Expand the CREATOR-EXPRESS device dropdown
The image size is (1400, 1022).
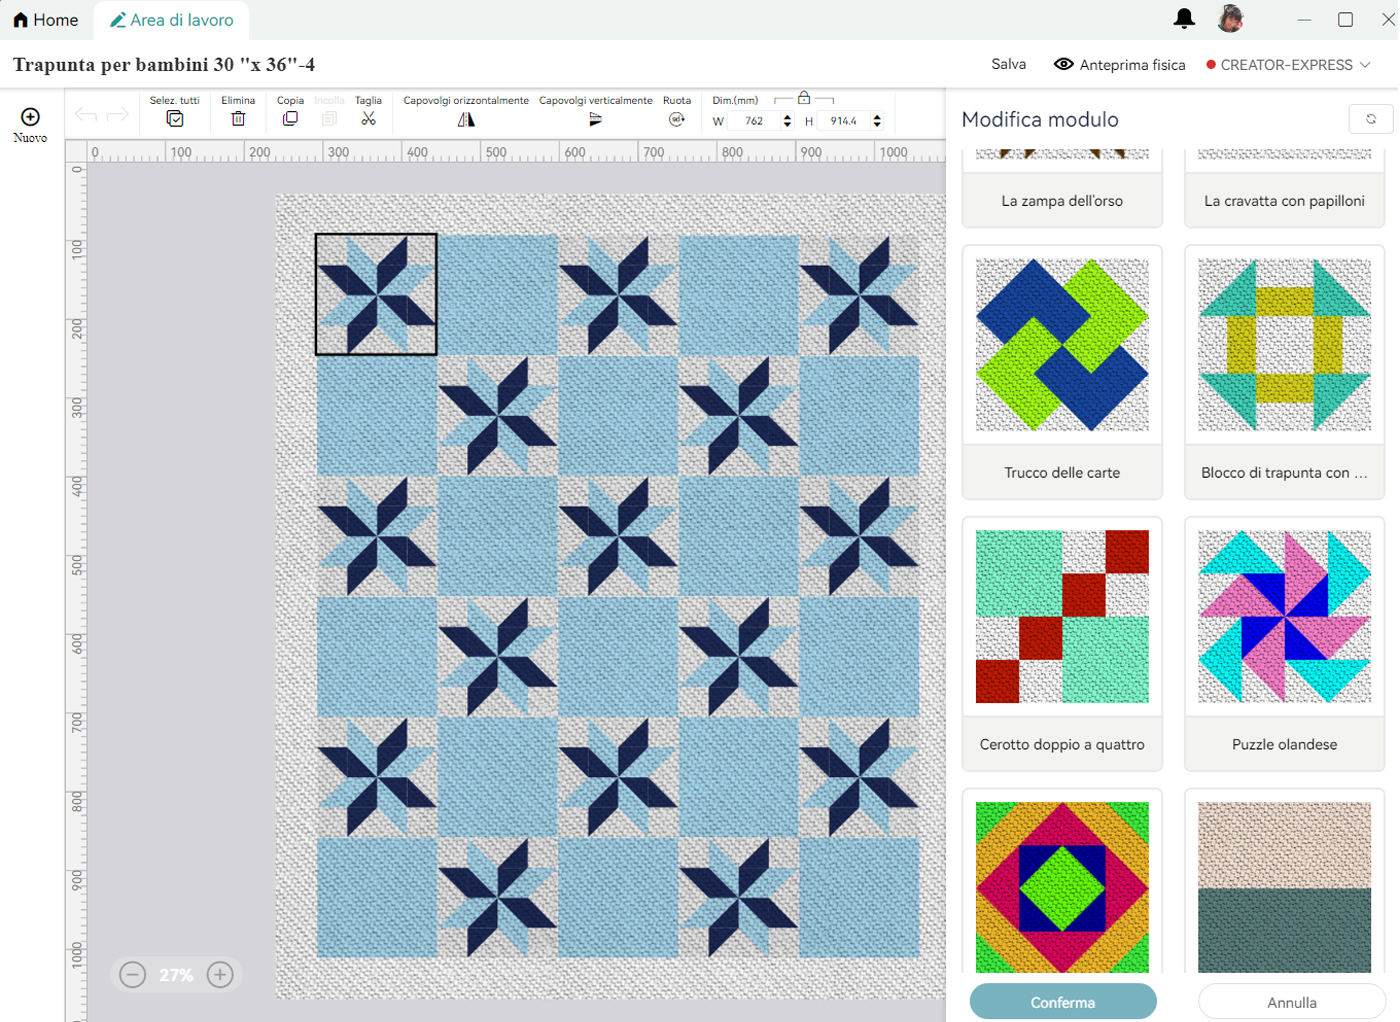click(1364, 64)
